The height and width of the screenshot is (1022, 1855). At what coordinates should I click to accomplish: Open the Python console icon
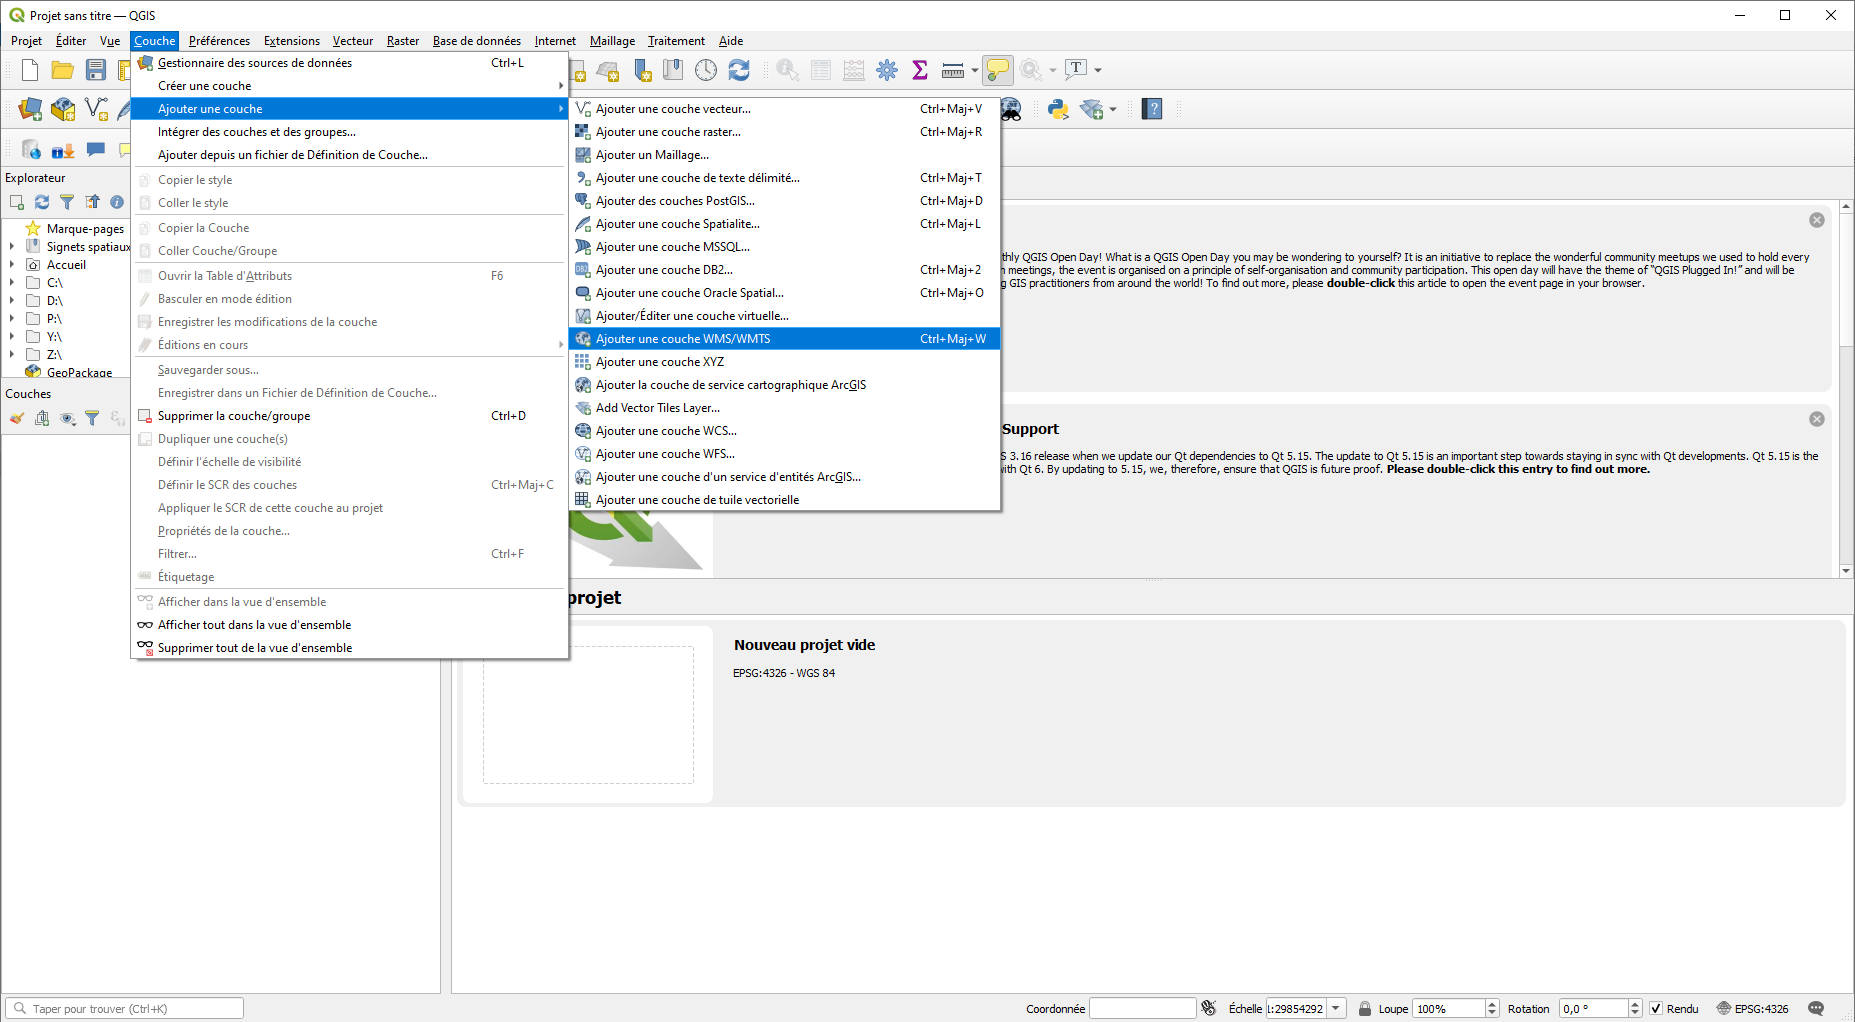[1057, 109]
